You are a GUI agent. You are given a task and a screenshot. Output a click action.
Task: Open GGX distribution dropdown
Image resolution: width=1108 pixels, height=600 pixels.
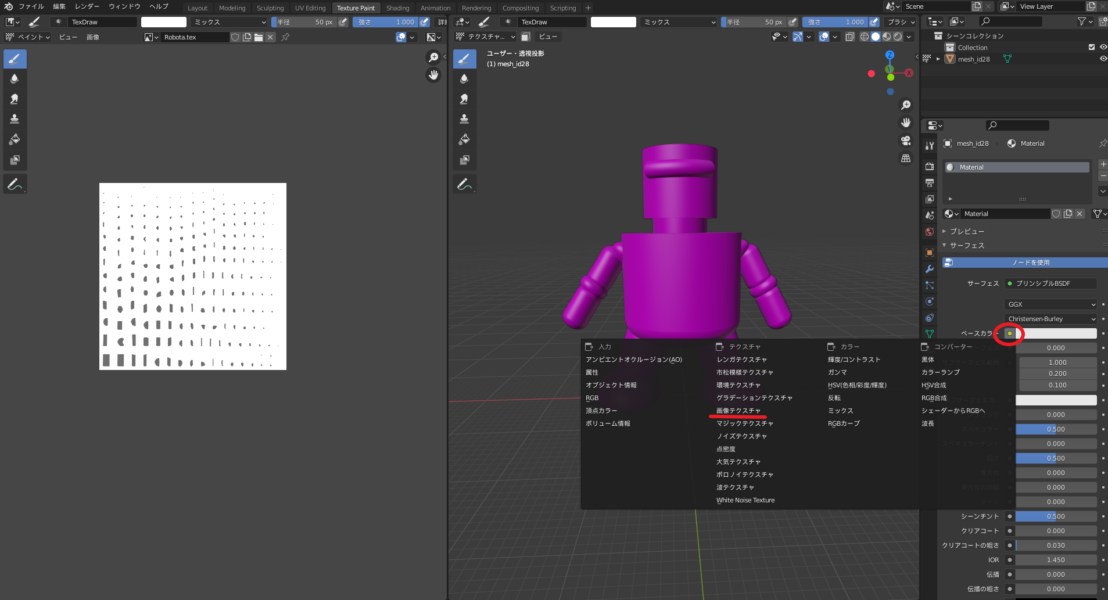tap(1051, 304)
